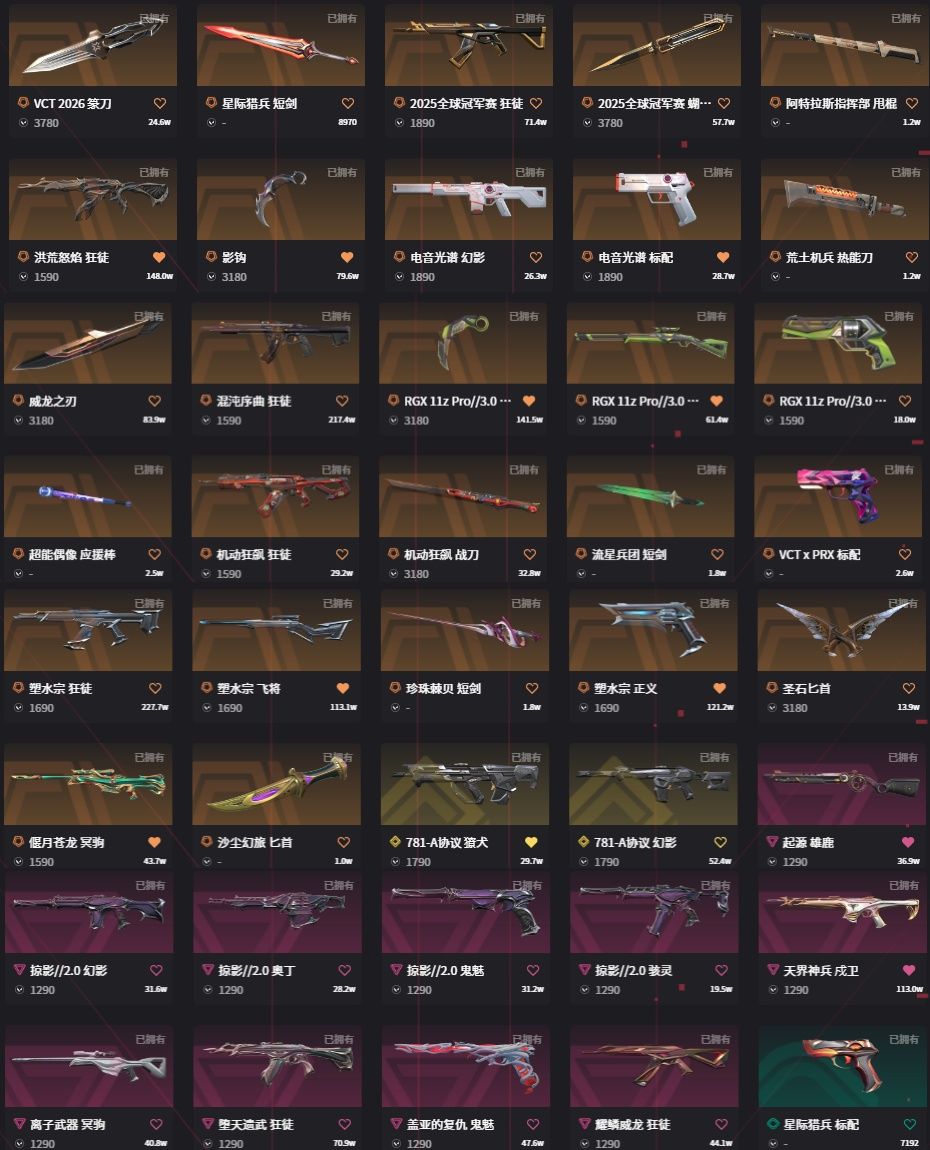Image resolution: width=930 pixels, height=1150 pixels.
Task: Click the heart on 星际猎兵 标配
Action: [910, 1124]
